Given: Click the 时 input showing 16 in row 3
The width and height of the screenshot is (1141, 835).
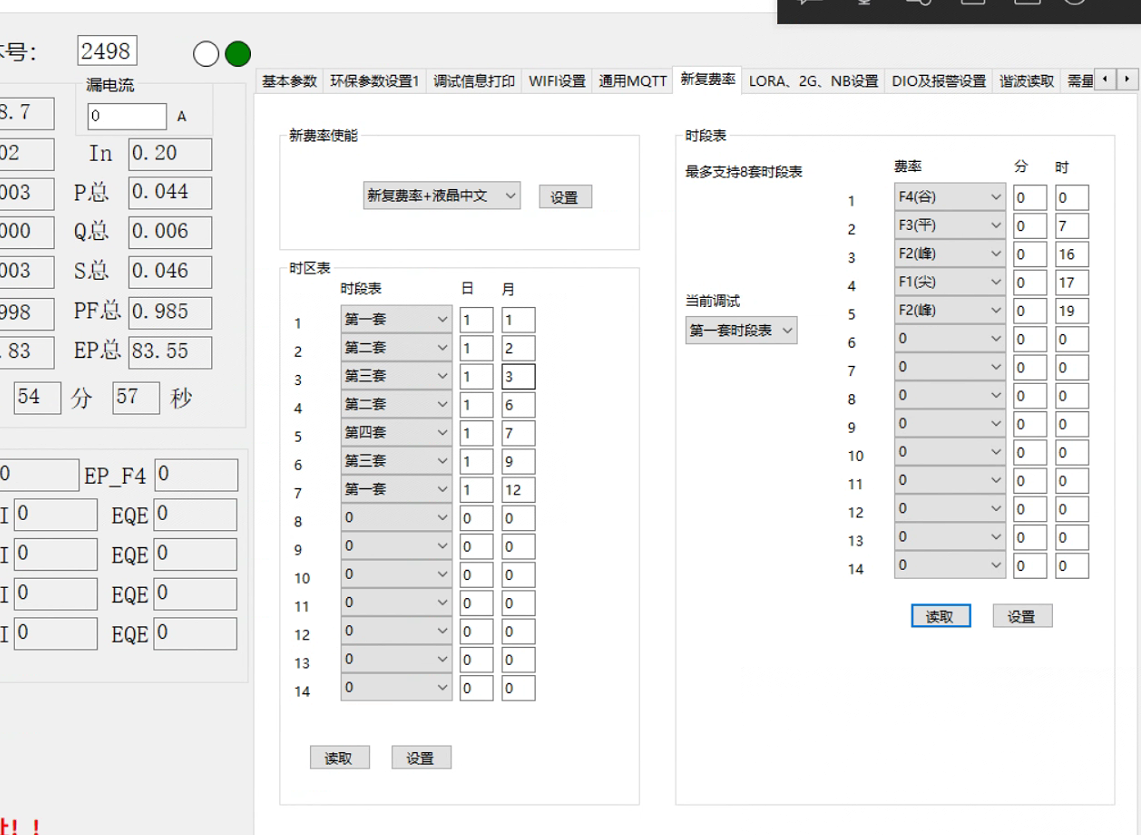Looking at the screenshot, I should pyautogui.click(x=1072, y=254).
